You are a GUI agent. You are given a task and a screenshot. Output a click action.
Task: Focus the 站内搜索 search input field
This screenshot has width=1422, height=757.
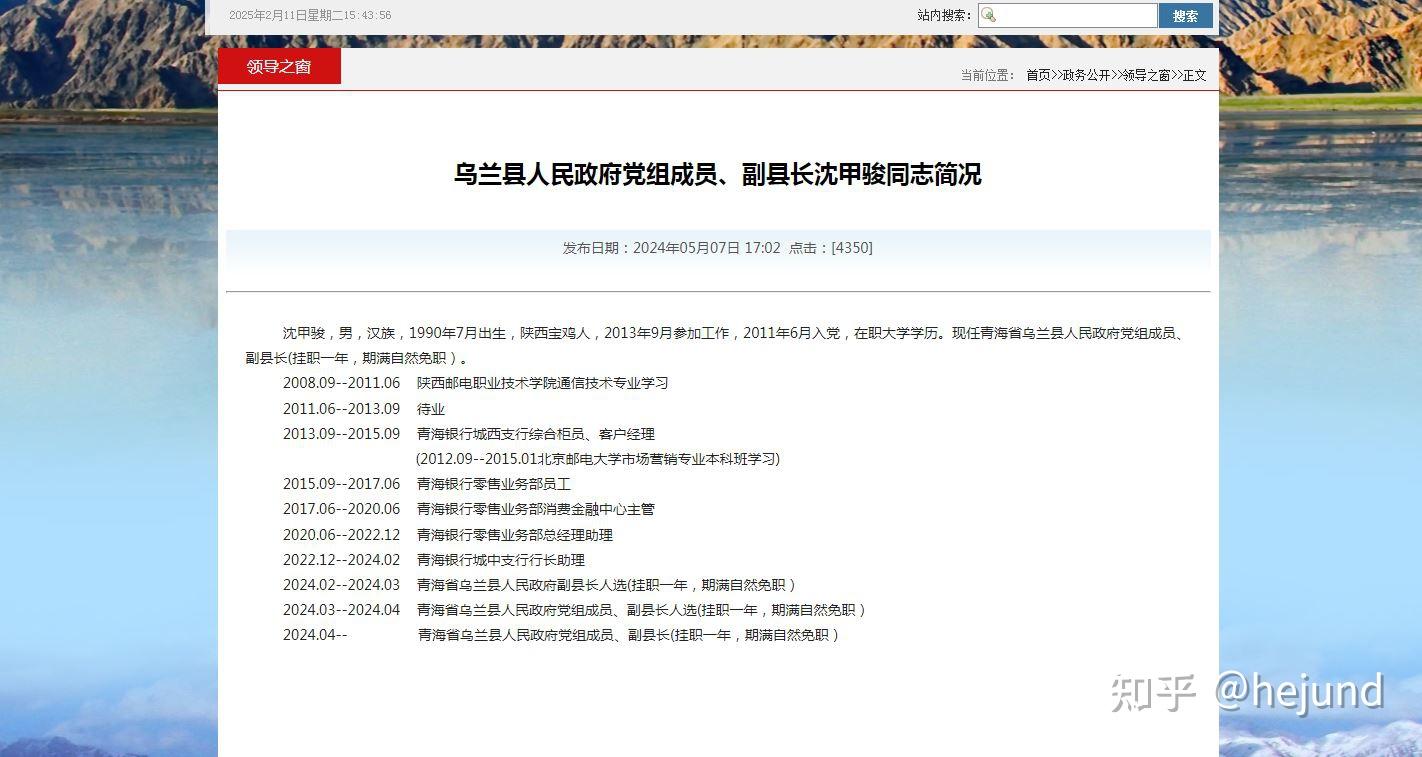pos(1067,15)
